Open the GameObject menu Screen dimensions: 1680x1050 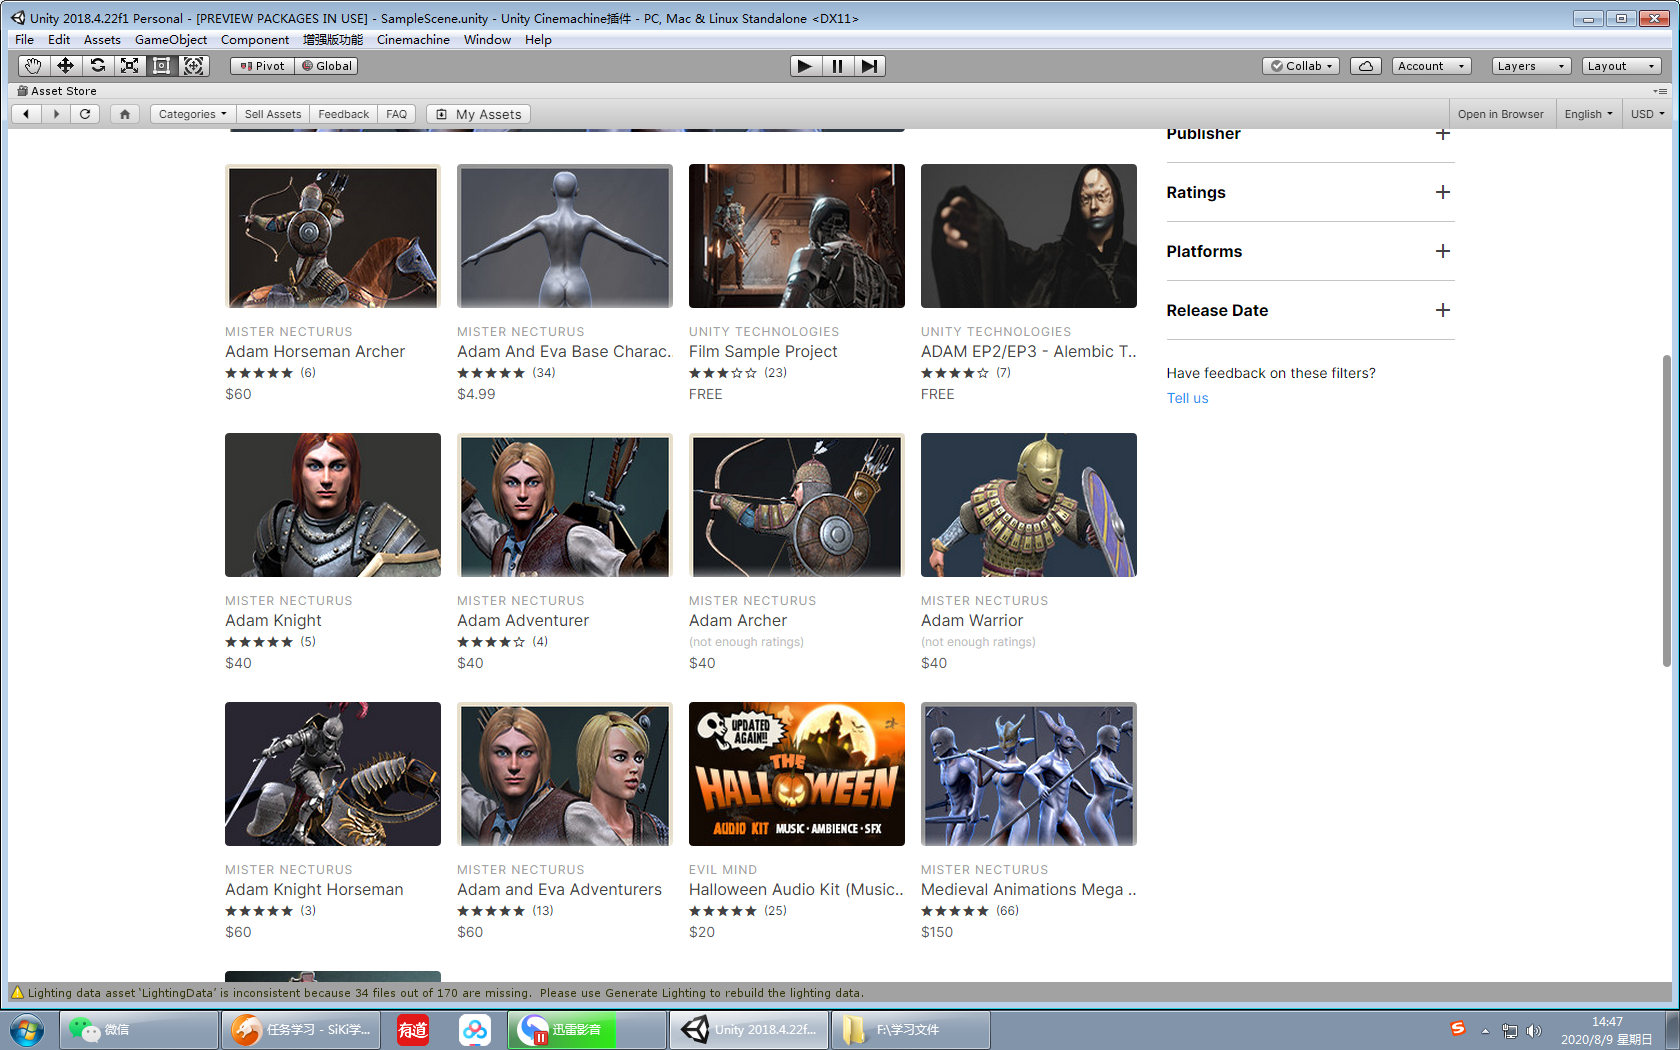coord(171,40)
